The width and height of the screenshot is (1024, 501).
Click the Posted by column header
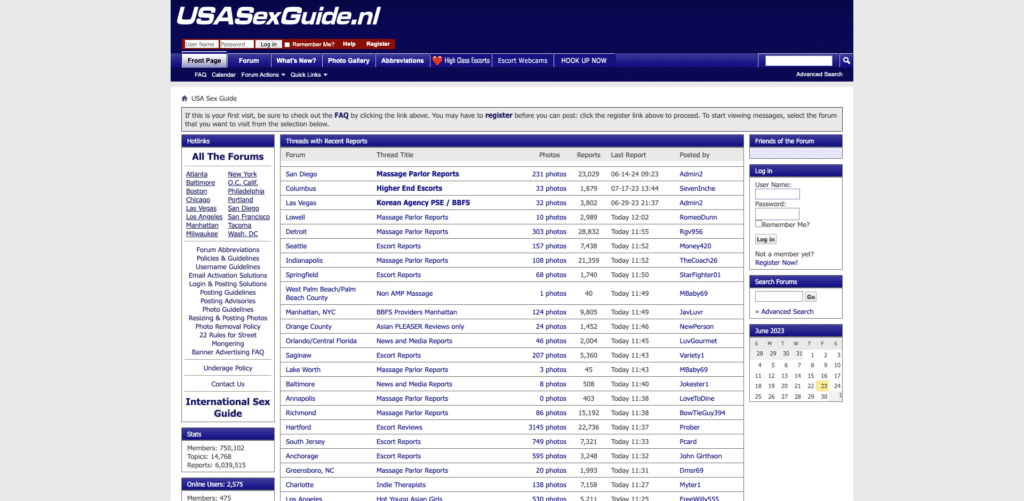pyautogui.click(x=694, y=155)
